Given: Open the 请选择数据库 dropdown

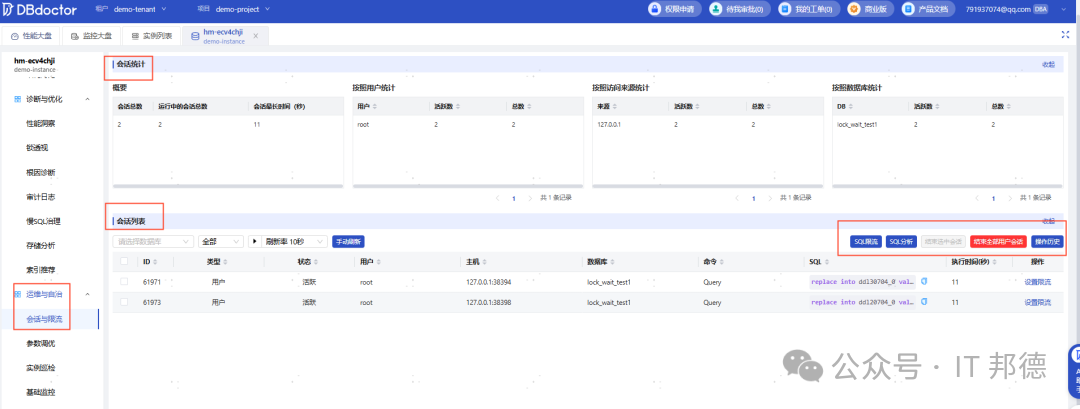Looking at the screenshot, I should (152, 242).
